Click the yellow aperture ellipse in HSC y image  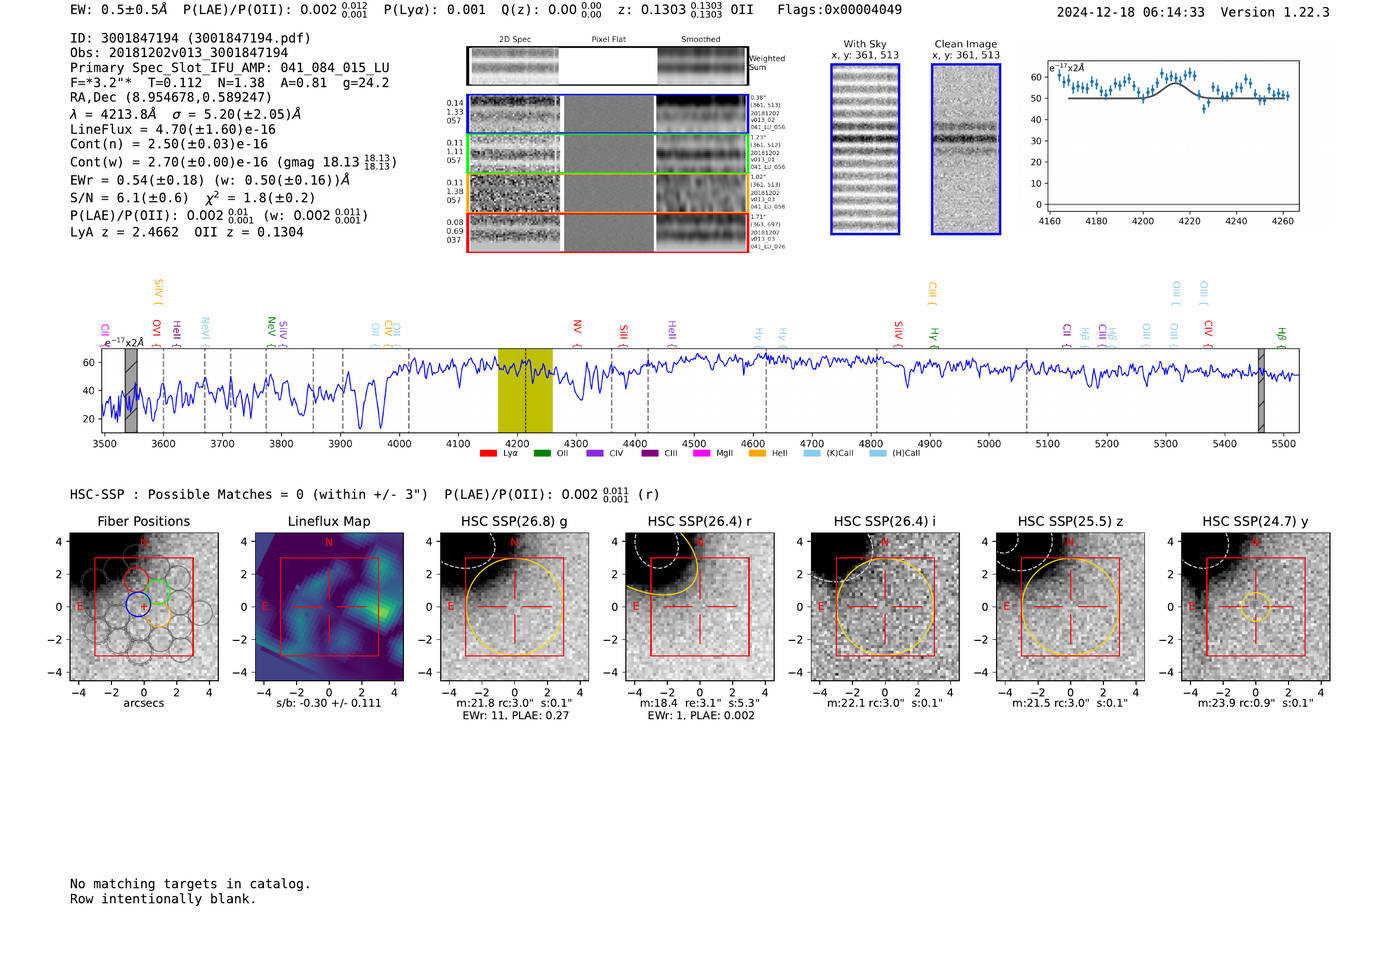click(1256, 606)
